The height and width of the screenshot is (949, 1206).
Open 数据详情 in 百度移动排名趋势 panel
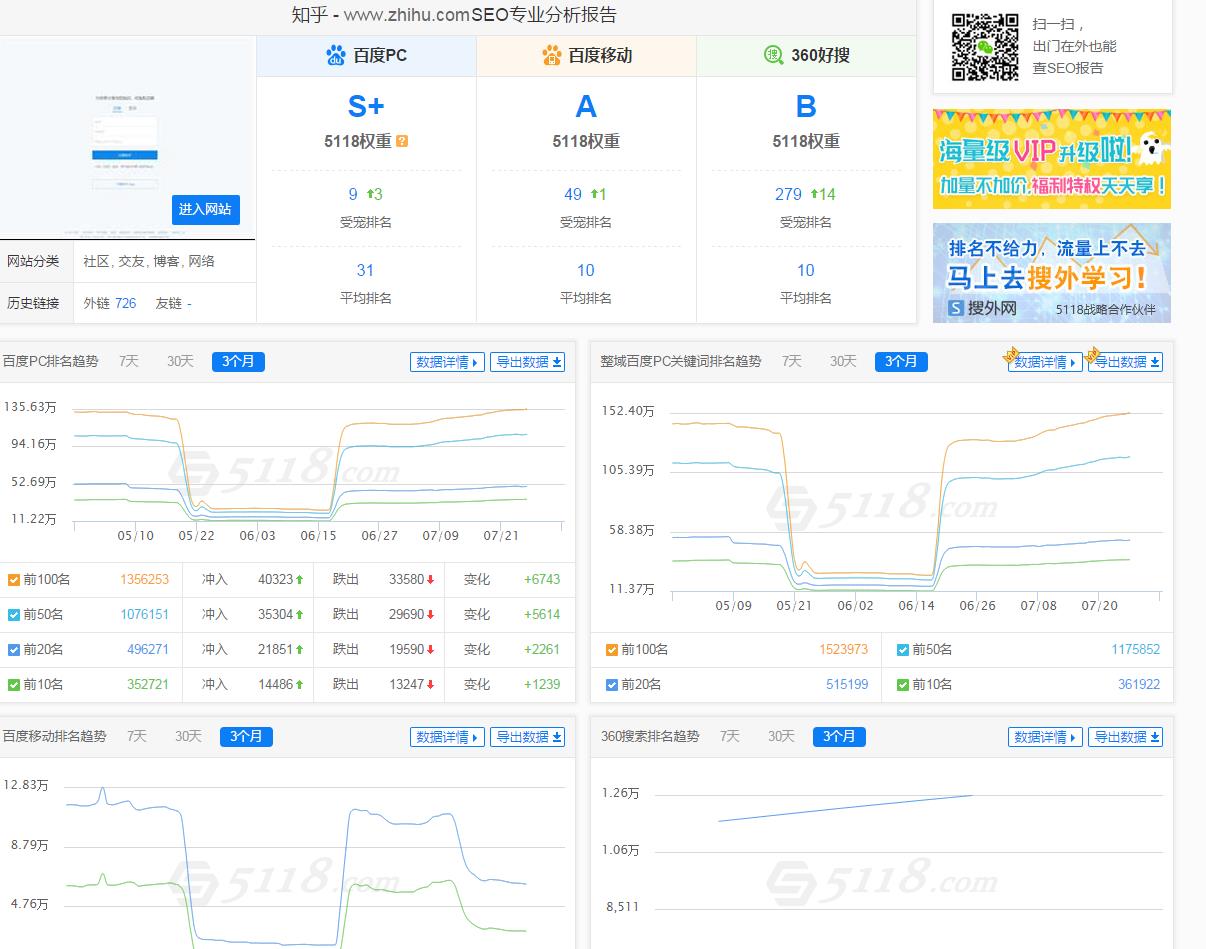pos(447,737)
